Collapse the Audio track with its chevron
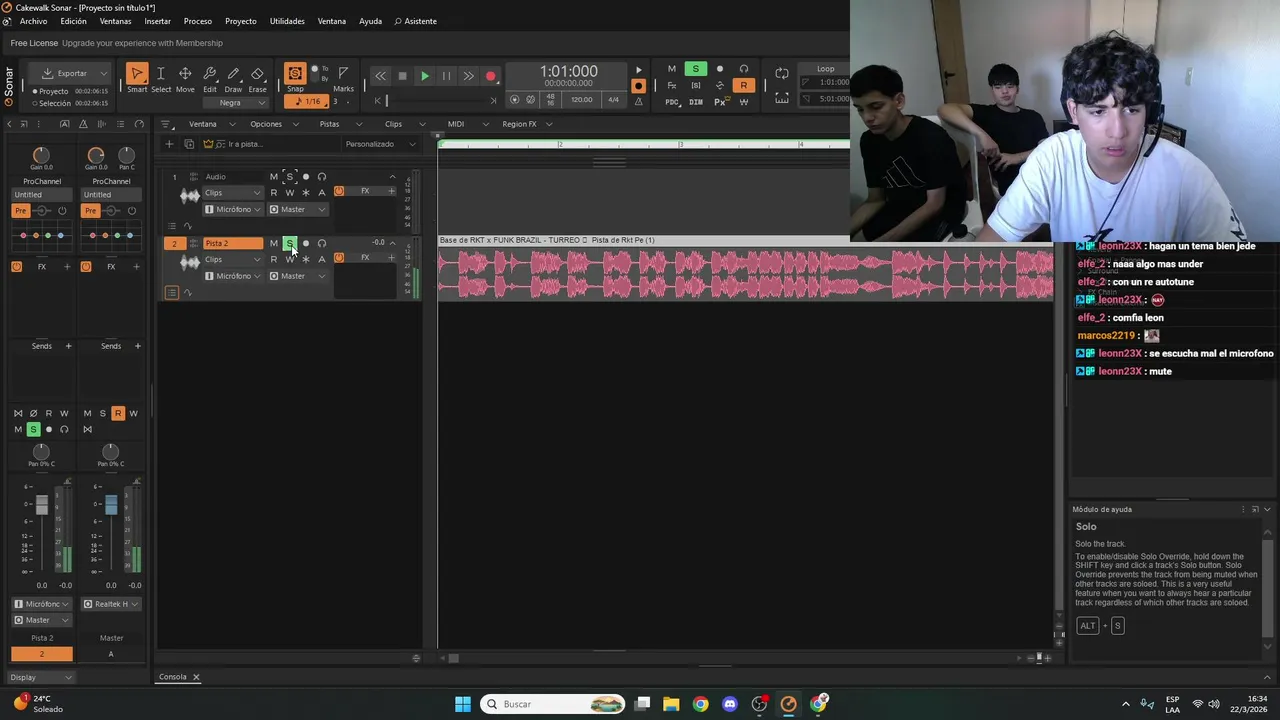This screenshot has width=1280, height=720. click(392, 177)
